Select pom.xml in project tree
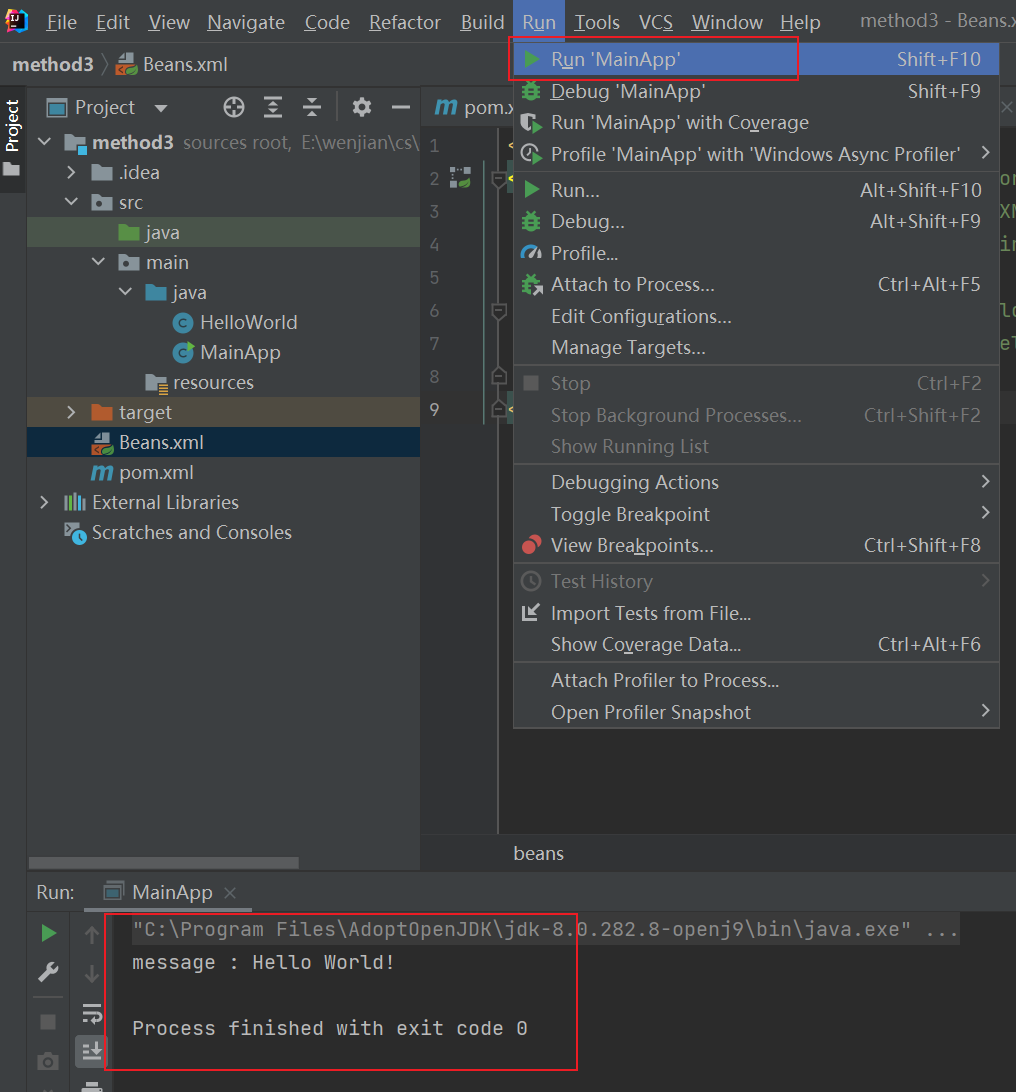The height and width of the screenshot is (1092, 1016). (156, 472)
